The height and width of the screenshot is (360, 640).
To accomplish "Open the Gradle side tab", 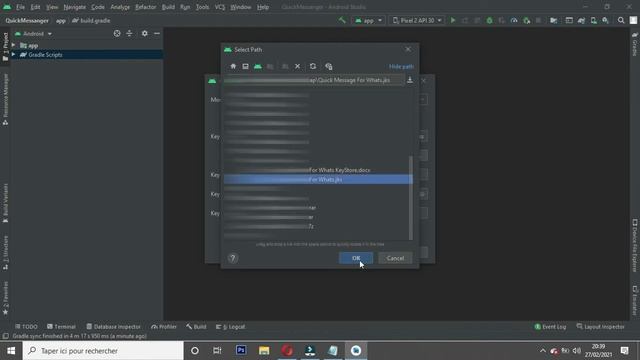I will tap(635, 44).
